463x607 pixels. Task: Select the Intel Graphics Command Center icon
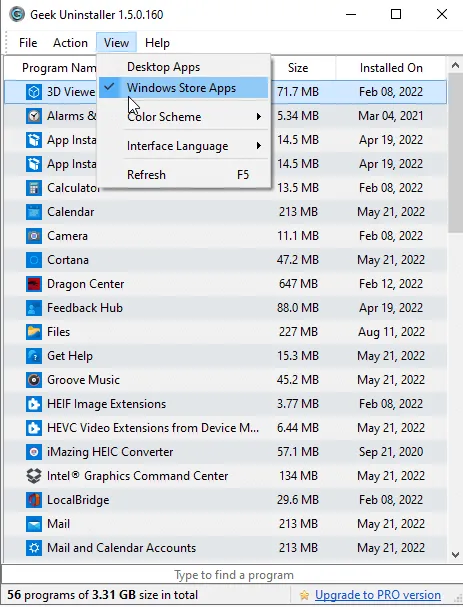tap(34, 476)
